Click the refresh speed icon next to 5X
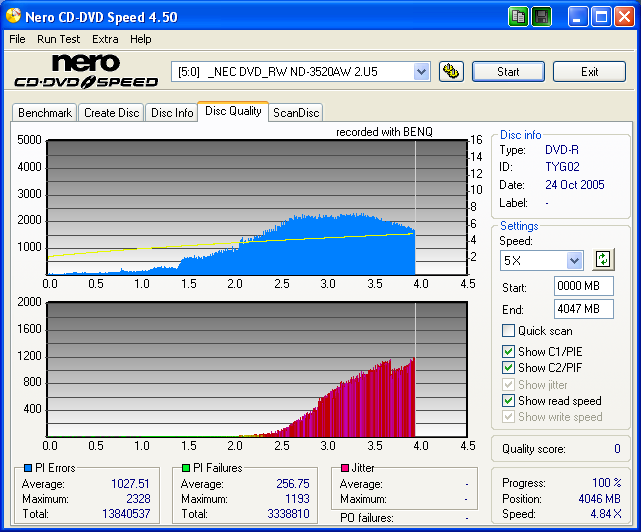This screenshot has height=532, width=641. pos(603,259)
